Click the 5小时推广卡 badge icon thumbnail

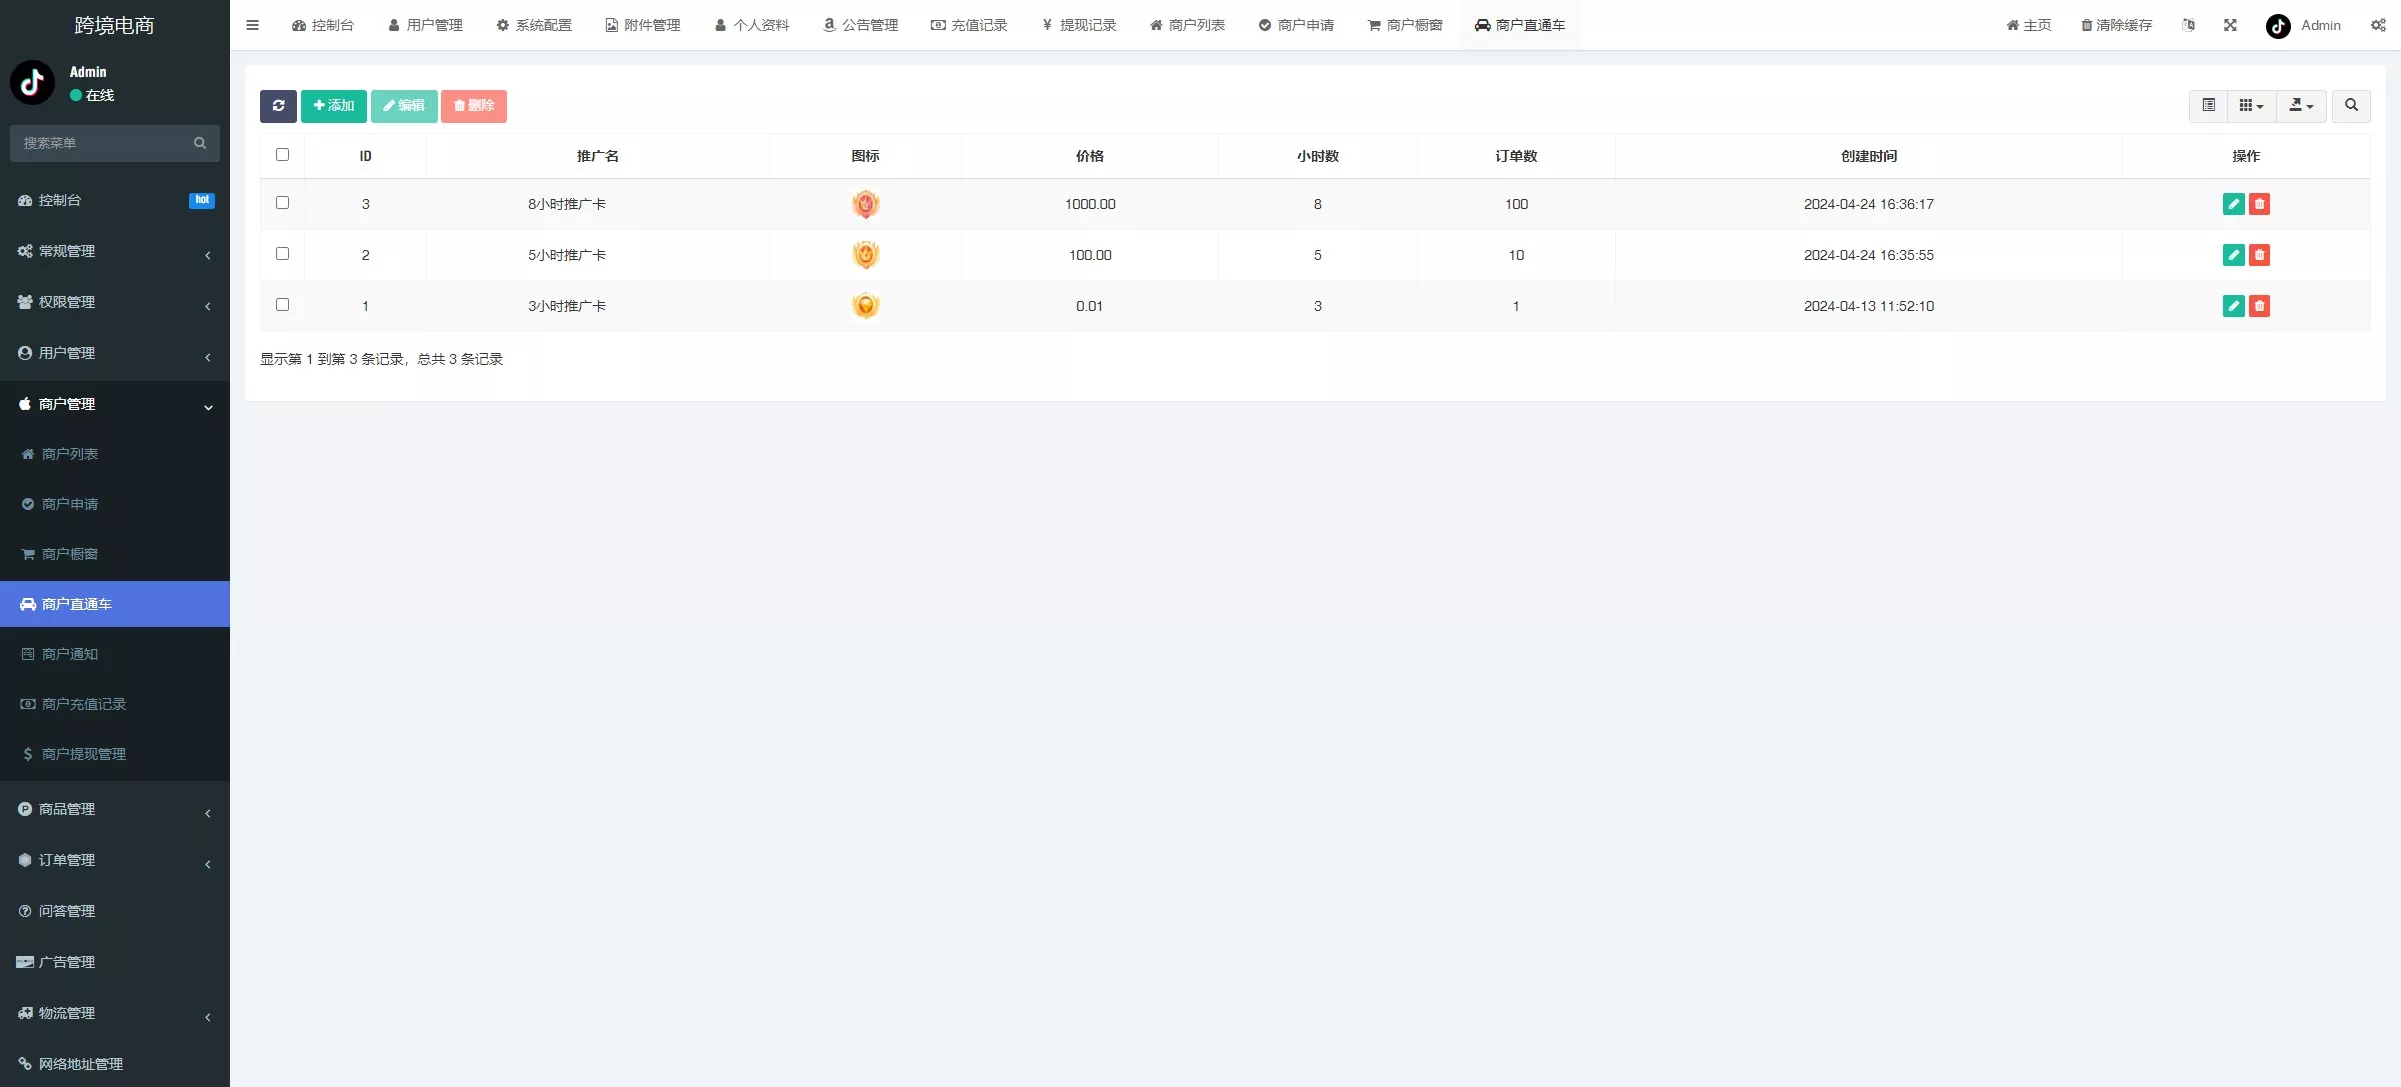pos(865,255)
